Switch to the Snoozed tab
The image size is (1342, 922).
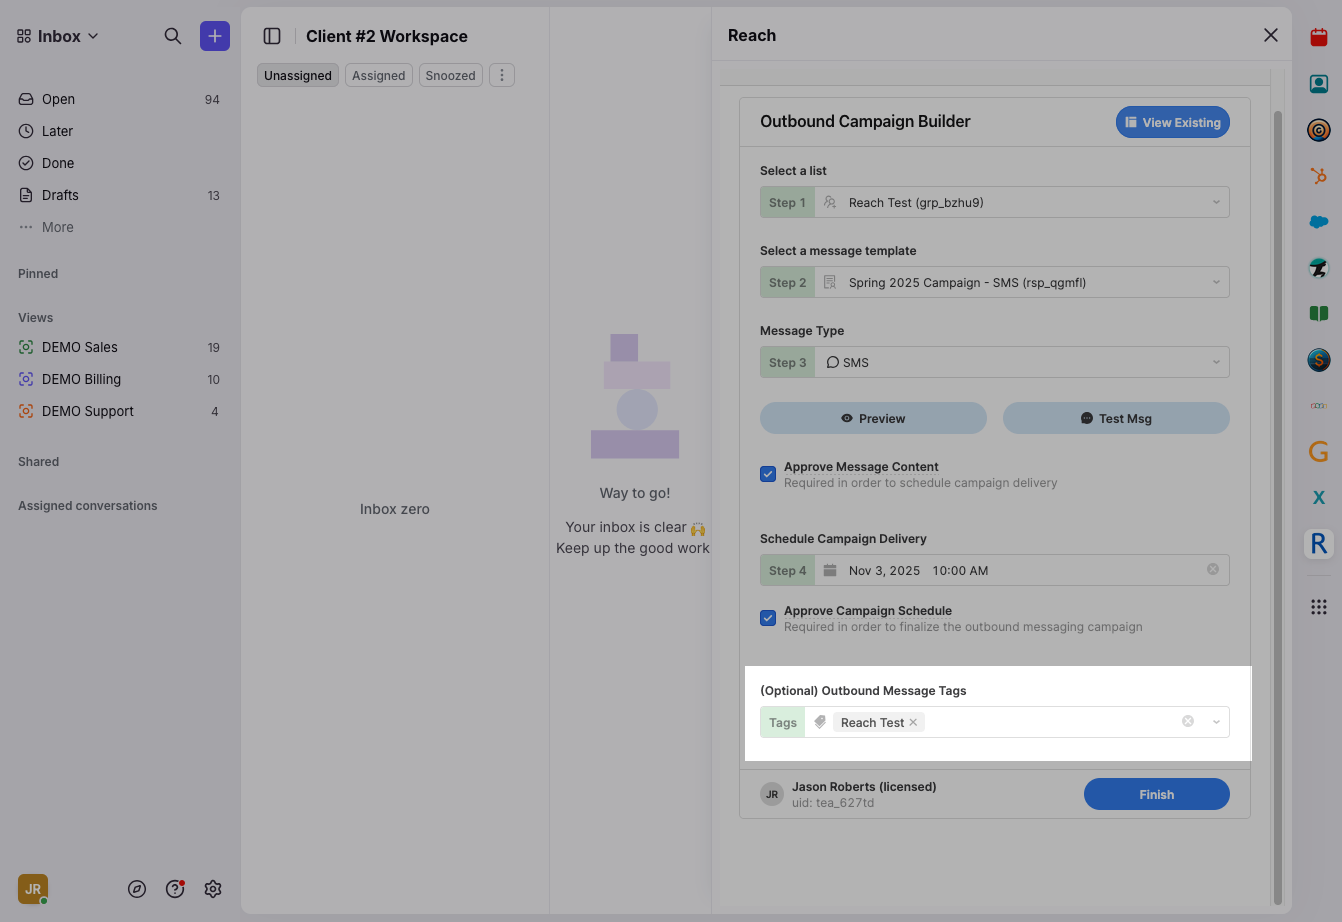pos(450,76)
